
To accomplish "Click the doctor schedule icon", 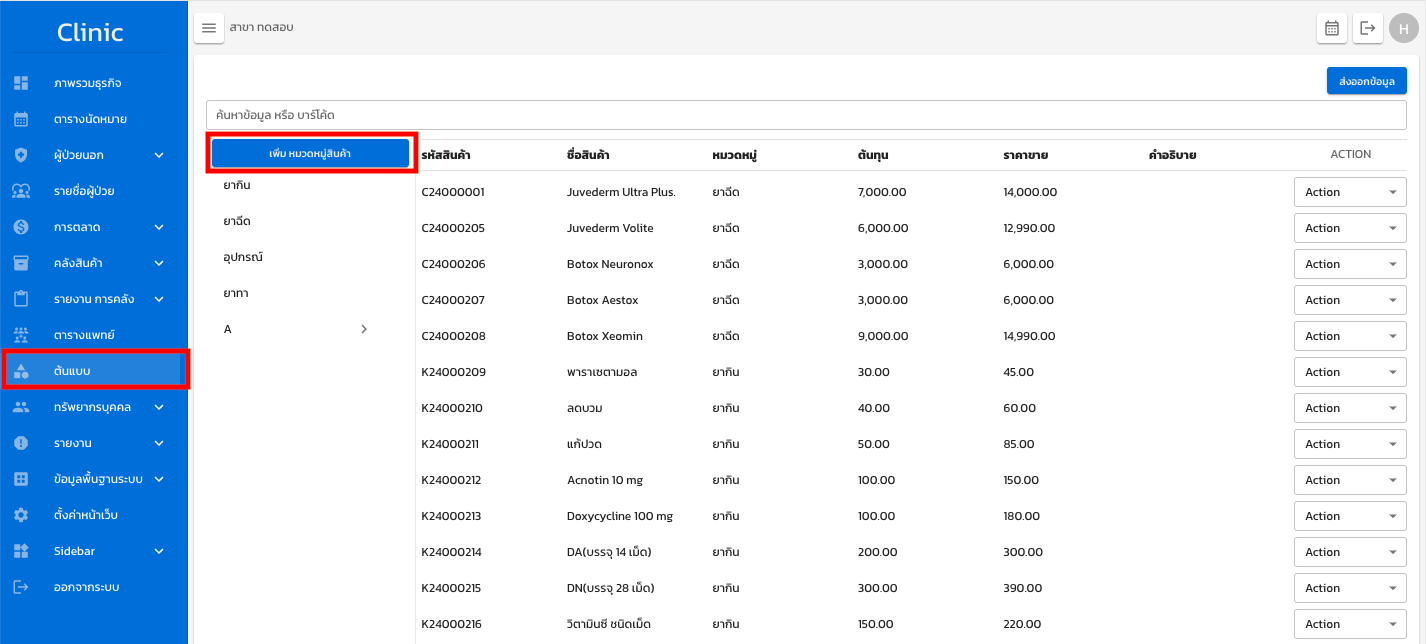I will [x=21, y=335].
